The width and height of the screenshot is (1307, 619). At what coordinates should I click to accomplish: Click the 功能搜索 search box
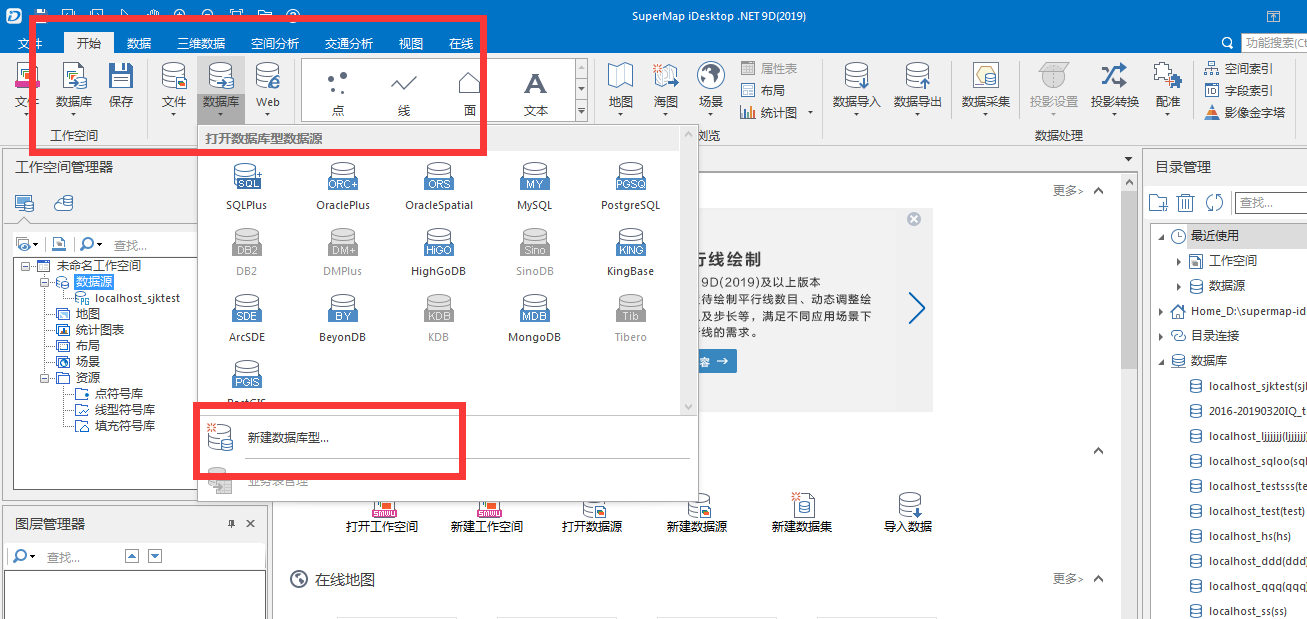click(1273, 44)
